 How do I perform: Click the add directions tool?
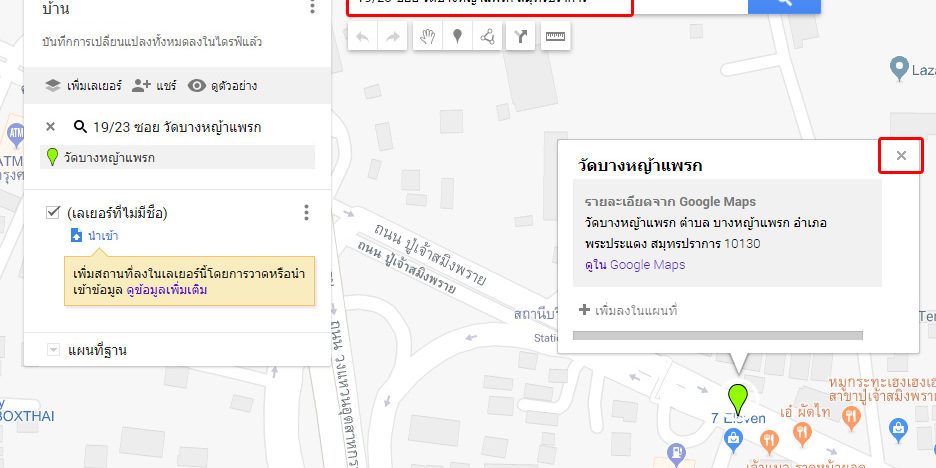(x=521, y=38)
